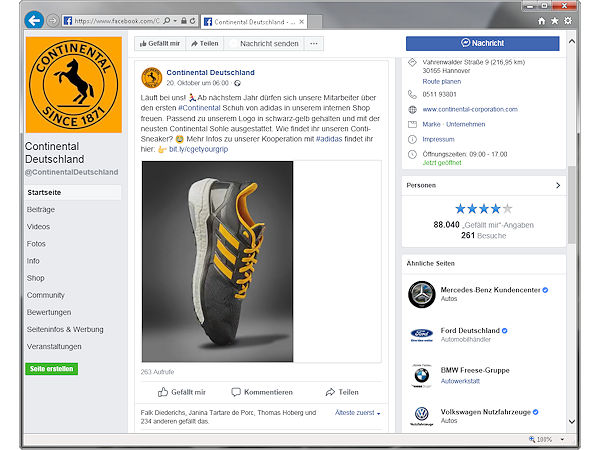Refresh the page with the reload icon
Viewport: 600px width, 450px height.
[192, 21]
